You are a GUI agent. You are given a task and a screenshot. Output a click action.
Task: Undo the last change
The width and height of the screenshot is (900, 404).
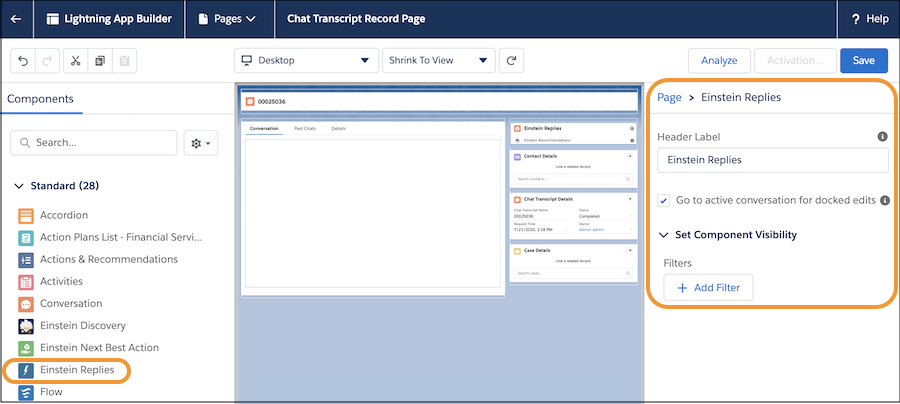tap(23, 61)
